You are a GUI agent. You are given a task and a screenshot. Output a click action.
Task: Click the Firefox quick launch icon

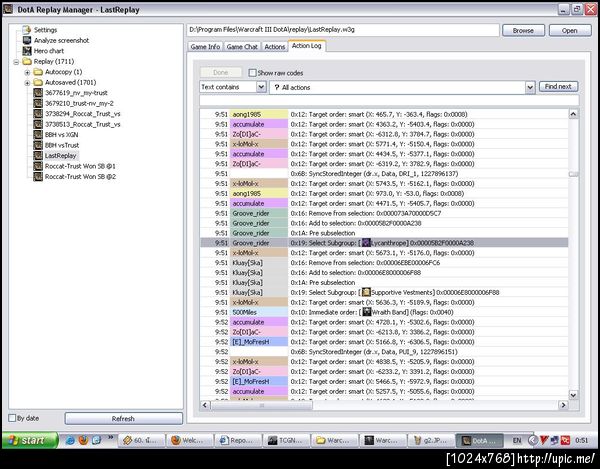coord(83,440)
